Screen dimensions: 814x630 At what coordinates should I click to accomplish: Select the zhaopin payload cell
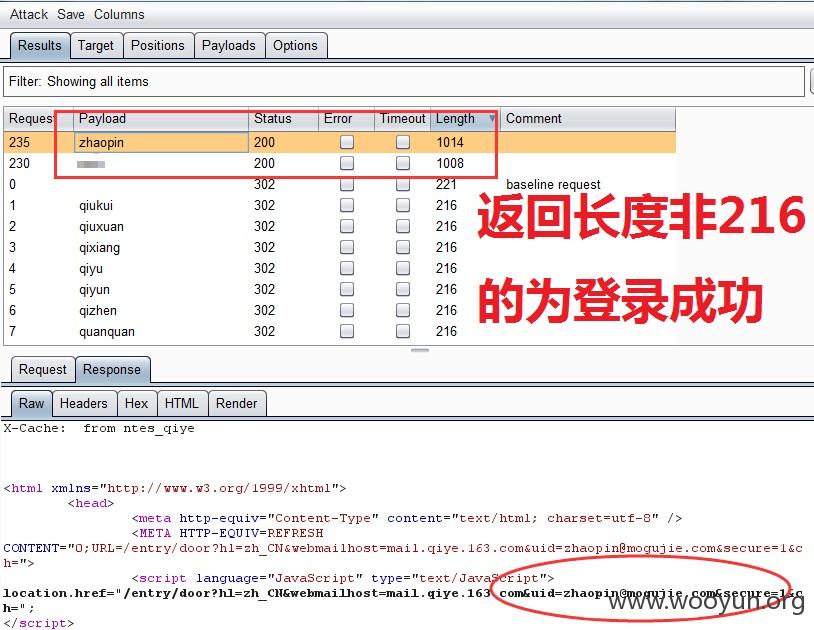pyautogui.click(x=161, y=142)
